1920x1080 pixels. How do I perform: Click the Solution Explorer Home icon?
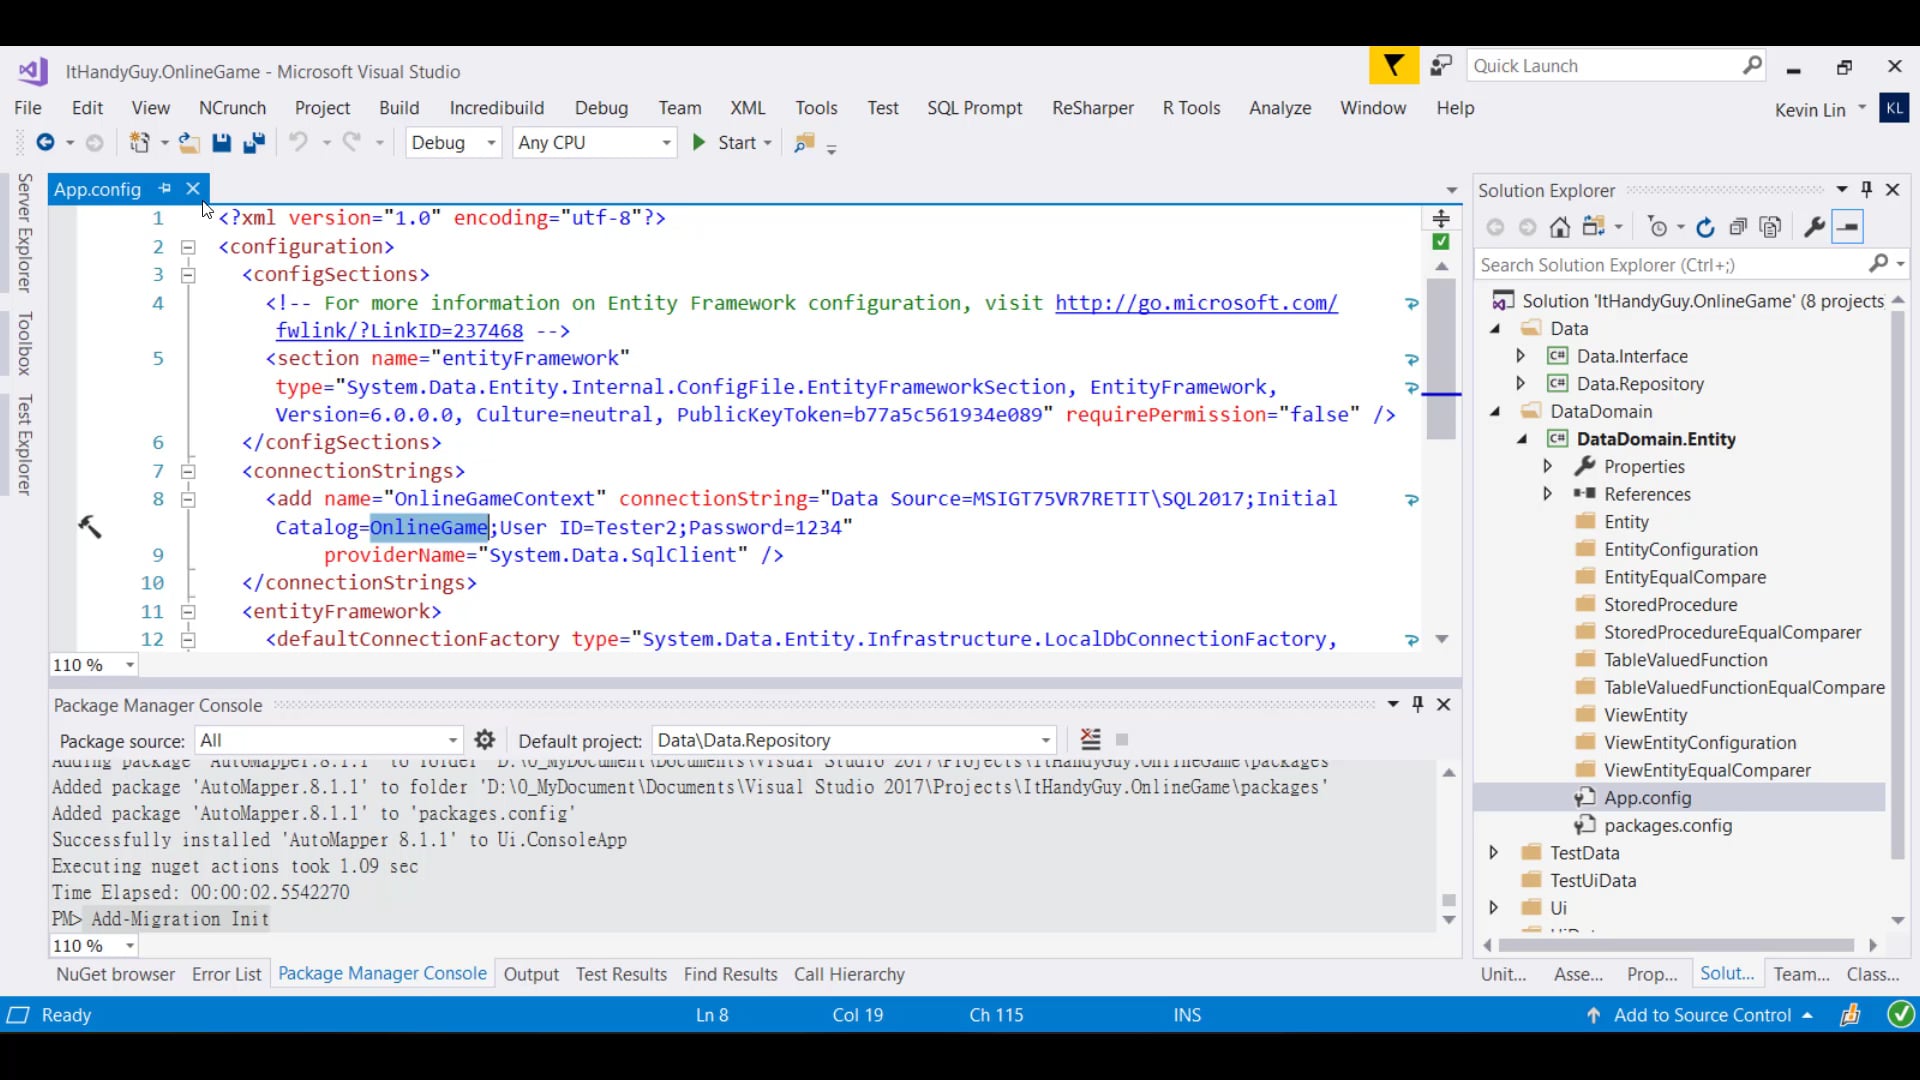1559,228
